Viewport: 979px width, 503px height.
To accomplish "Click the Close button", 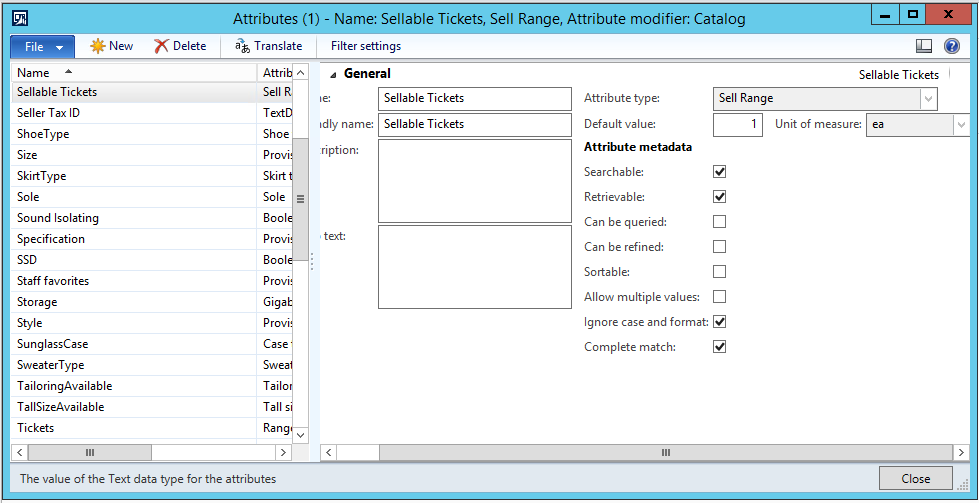I will coord(915,479).
